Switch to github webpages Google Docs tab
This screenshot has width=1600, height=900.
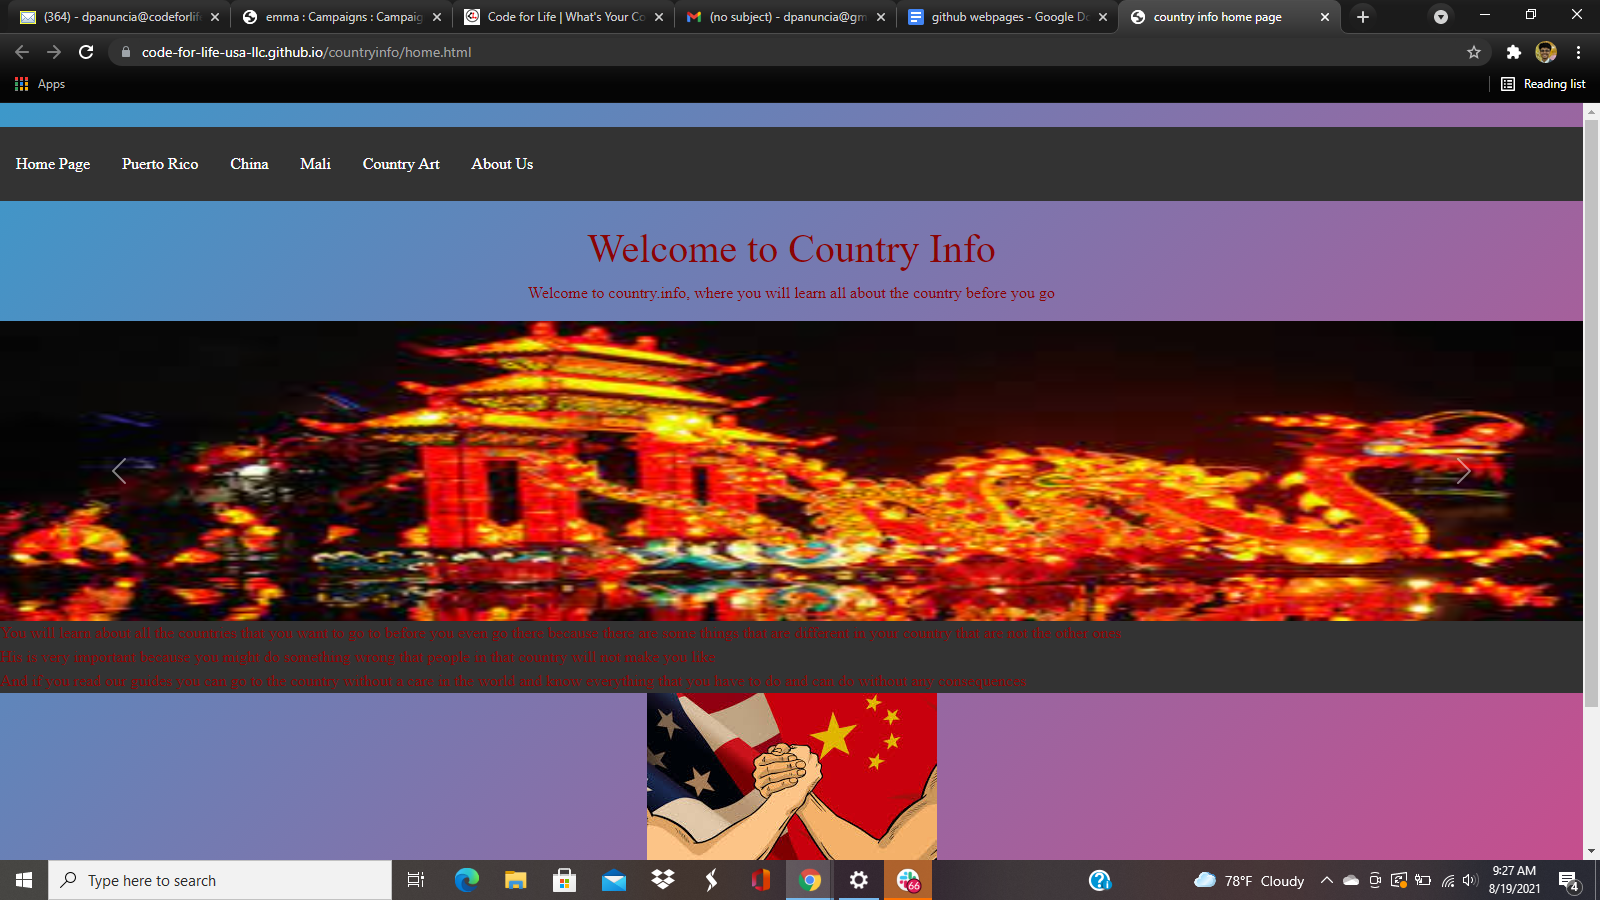pyautogui.click(x=1005, y=17)
